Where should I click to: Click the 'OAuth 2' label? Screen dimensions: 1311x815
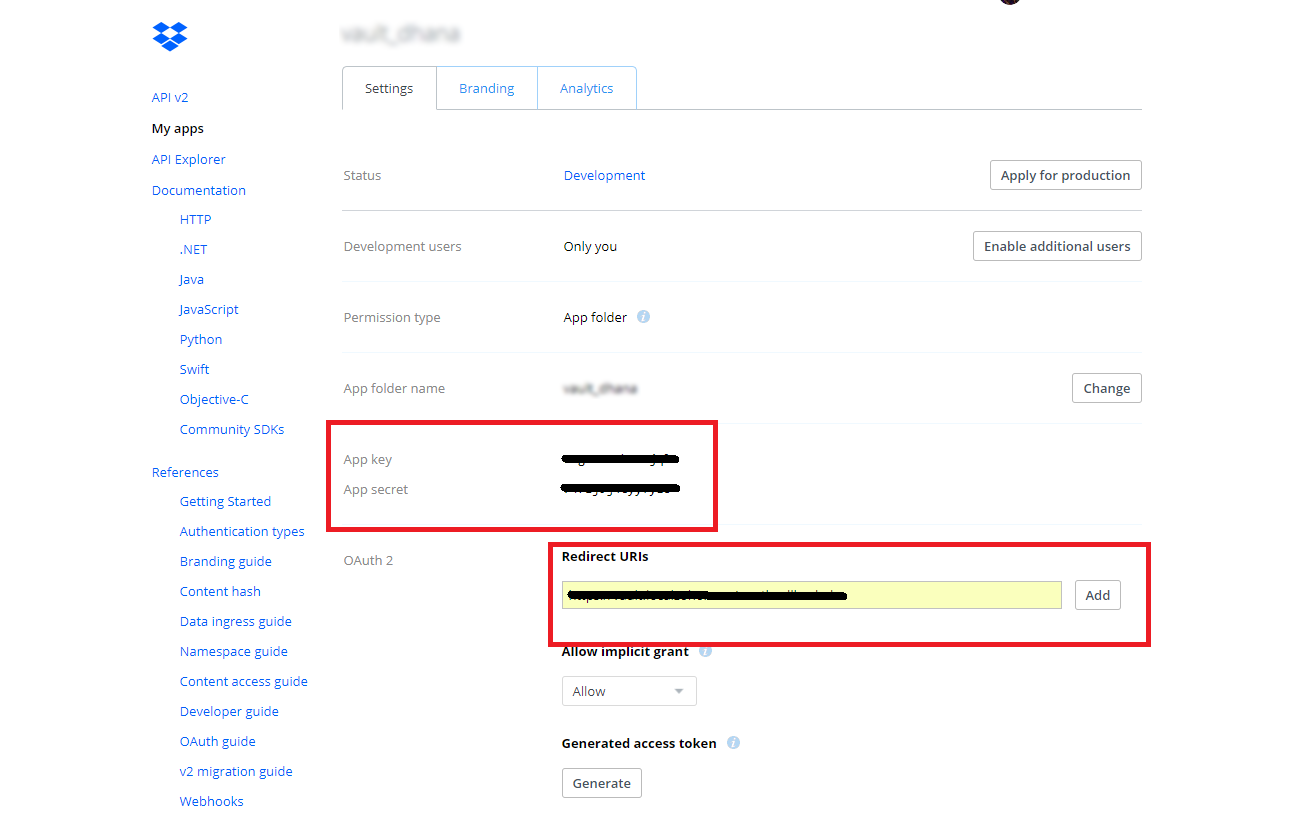click(369, 560)
